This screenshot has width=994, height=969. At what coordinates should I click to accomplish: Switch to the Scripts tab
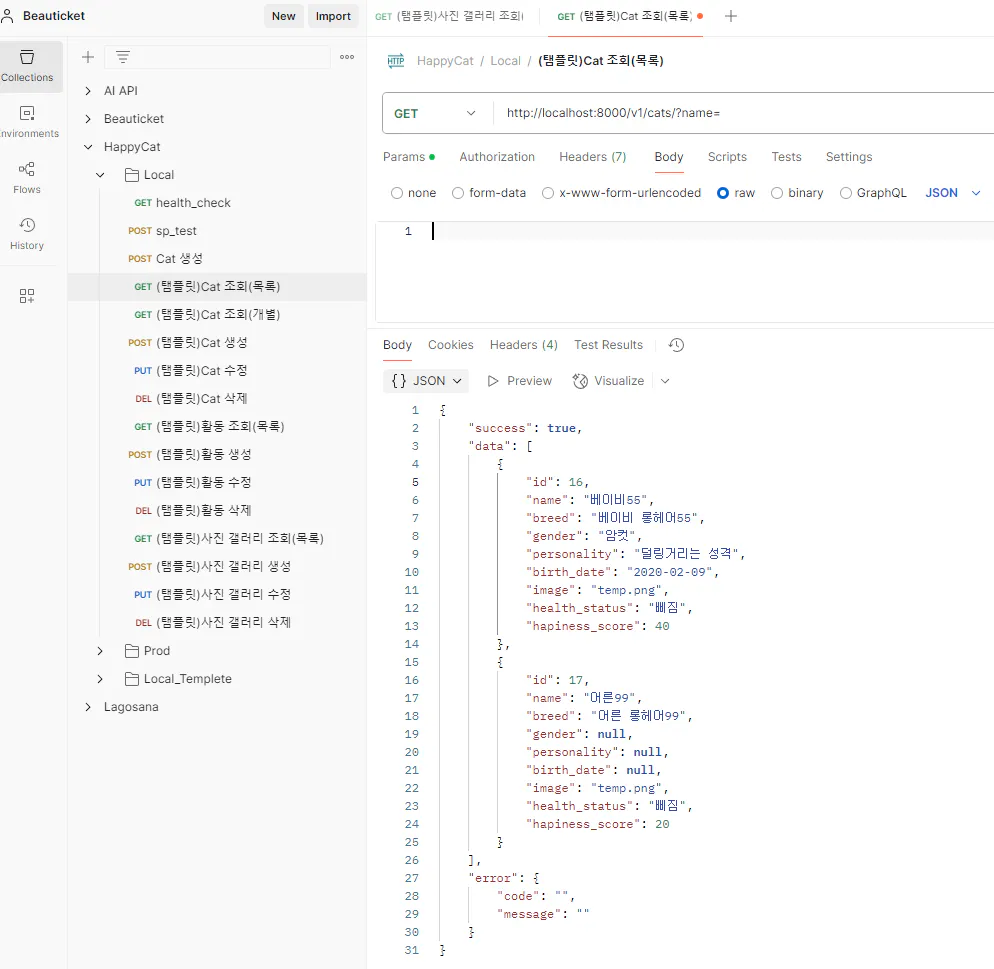(727, 157)
